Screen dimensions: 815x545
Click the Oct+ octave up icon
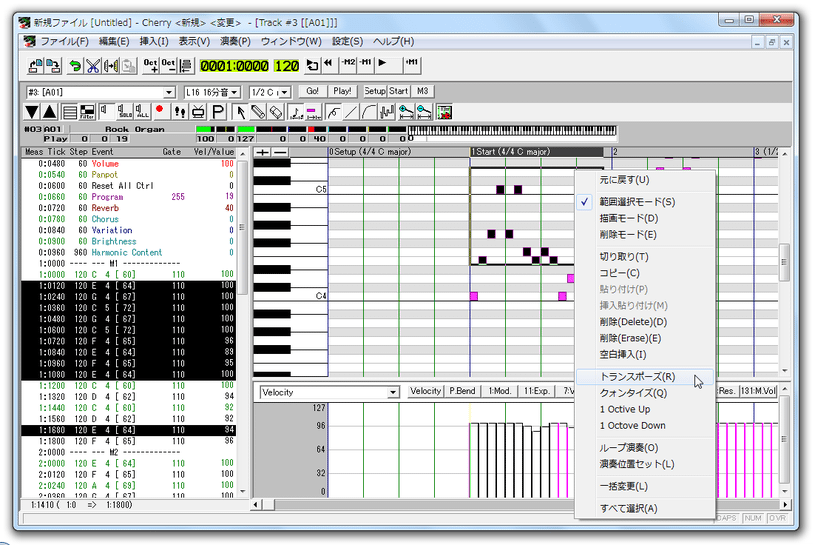151,65
